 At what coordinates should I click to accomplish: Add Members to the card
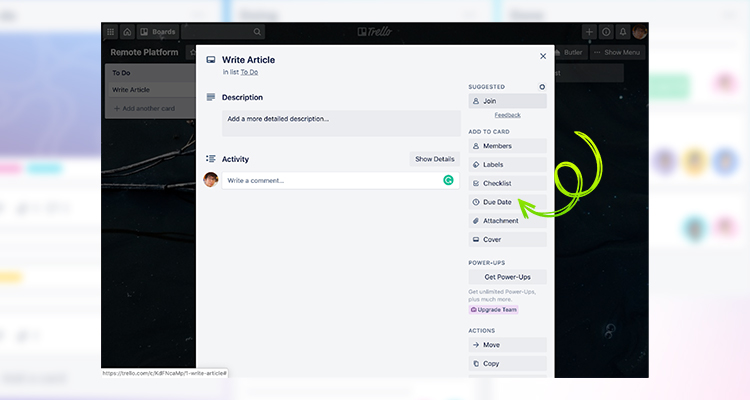point(507,146)
